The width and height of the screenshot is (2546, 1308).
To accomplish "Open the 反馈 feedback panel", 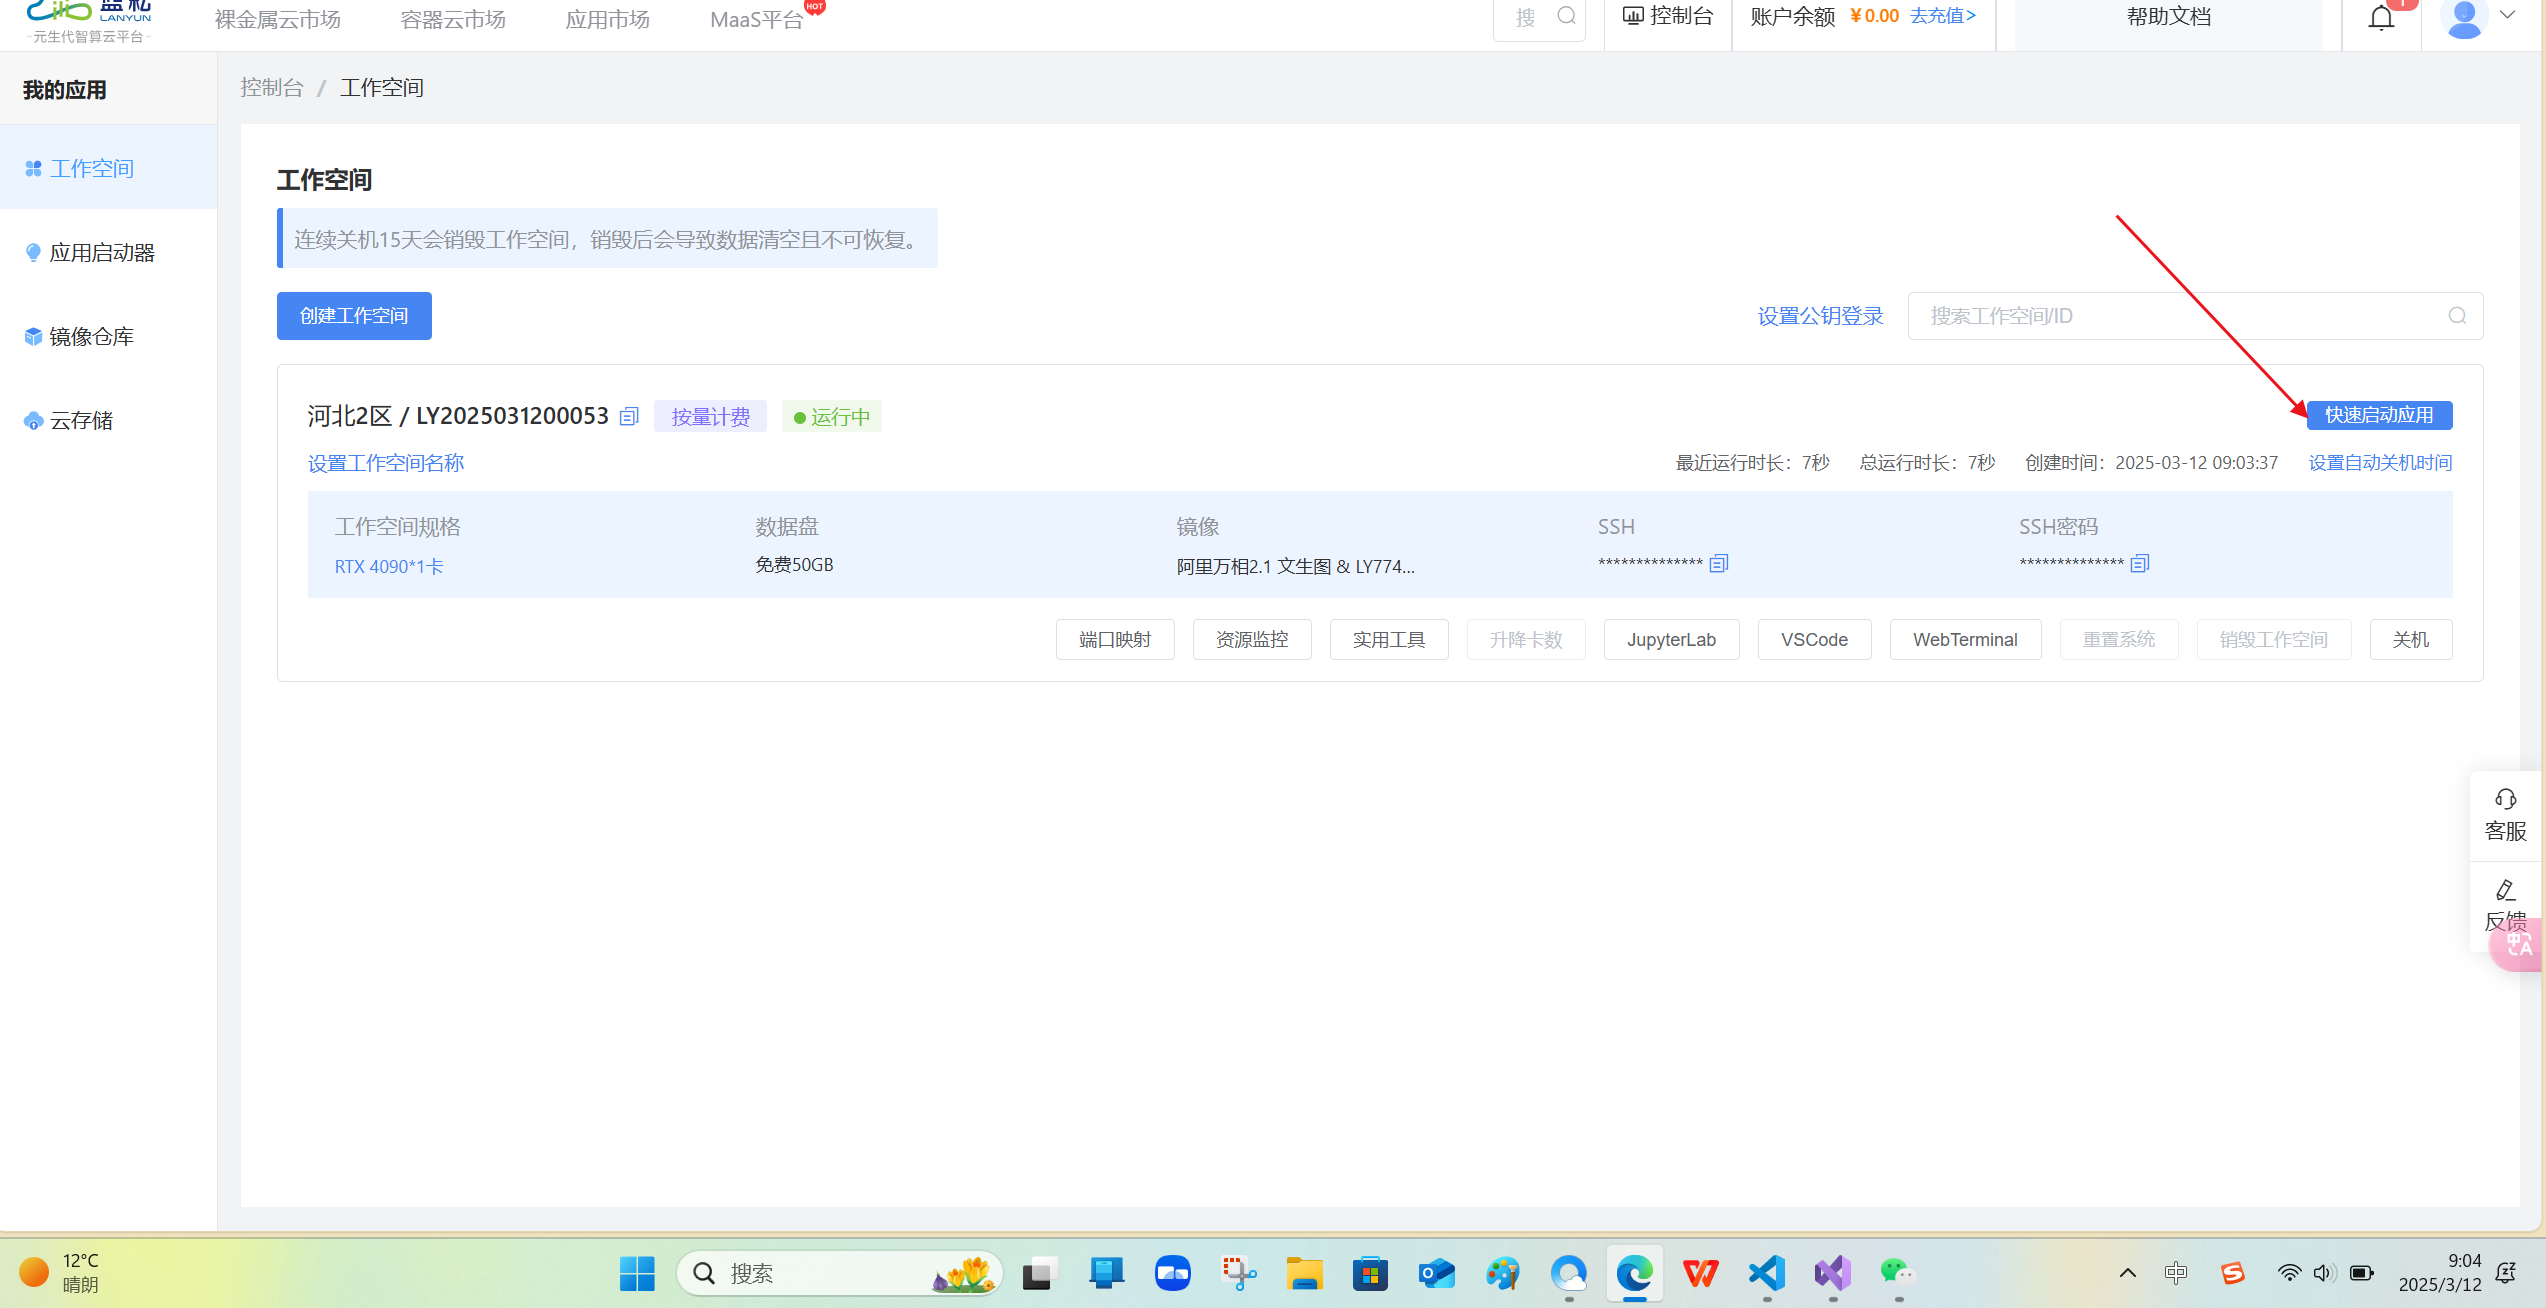I will coord(2504,905).
